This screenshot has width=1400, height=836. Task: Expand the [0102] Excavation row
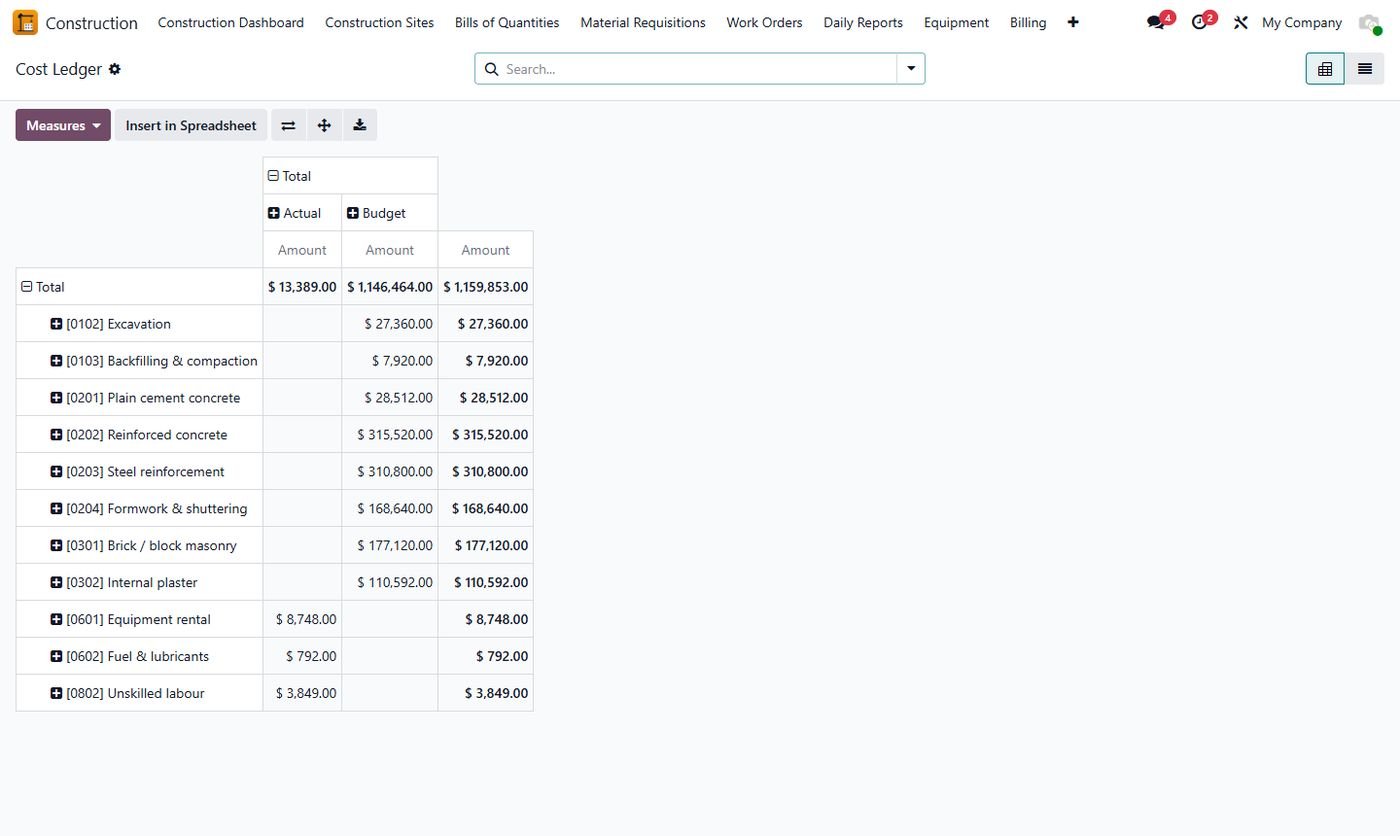tap(139, 324)
